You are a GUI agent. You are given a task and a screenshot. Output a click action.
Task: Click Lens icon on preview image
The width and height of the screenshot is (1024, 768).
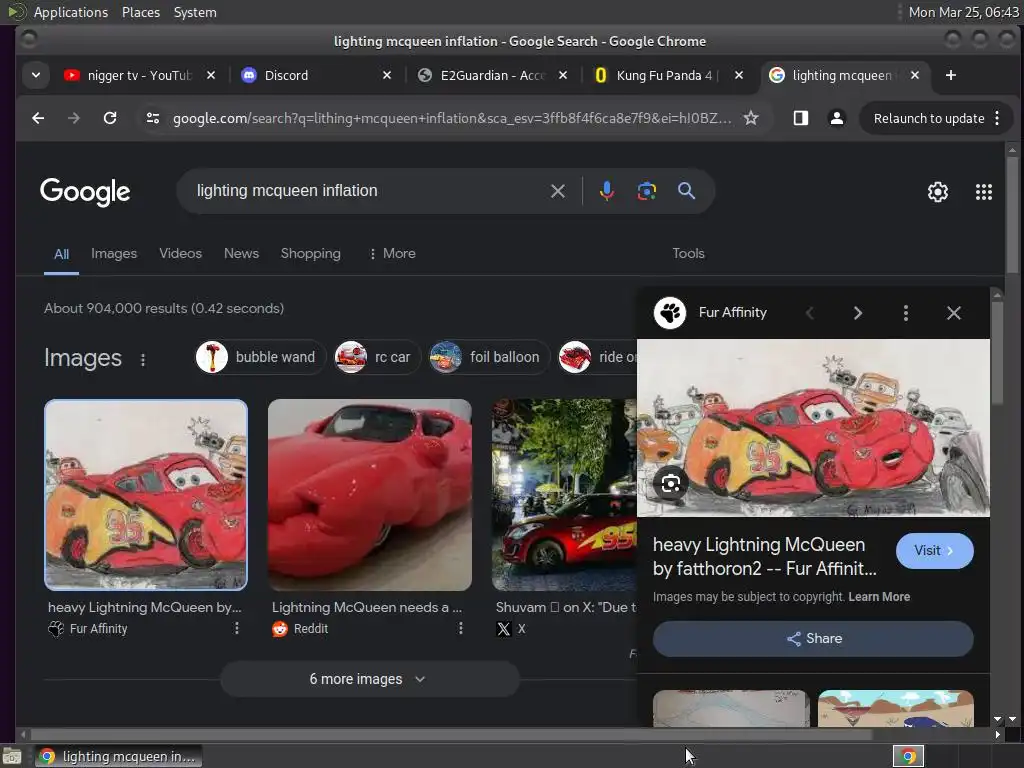coord(671,483)
